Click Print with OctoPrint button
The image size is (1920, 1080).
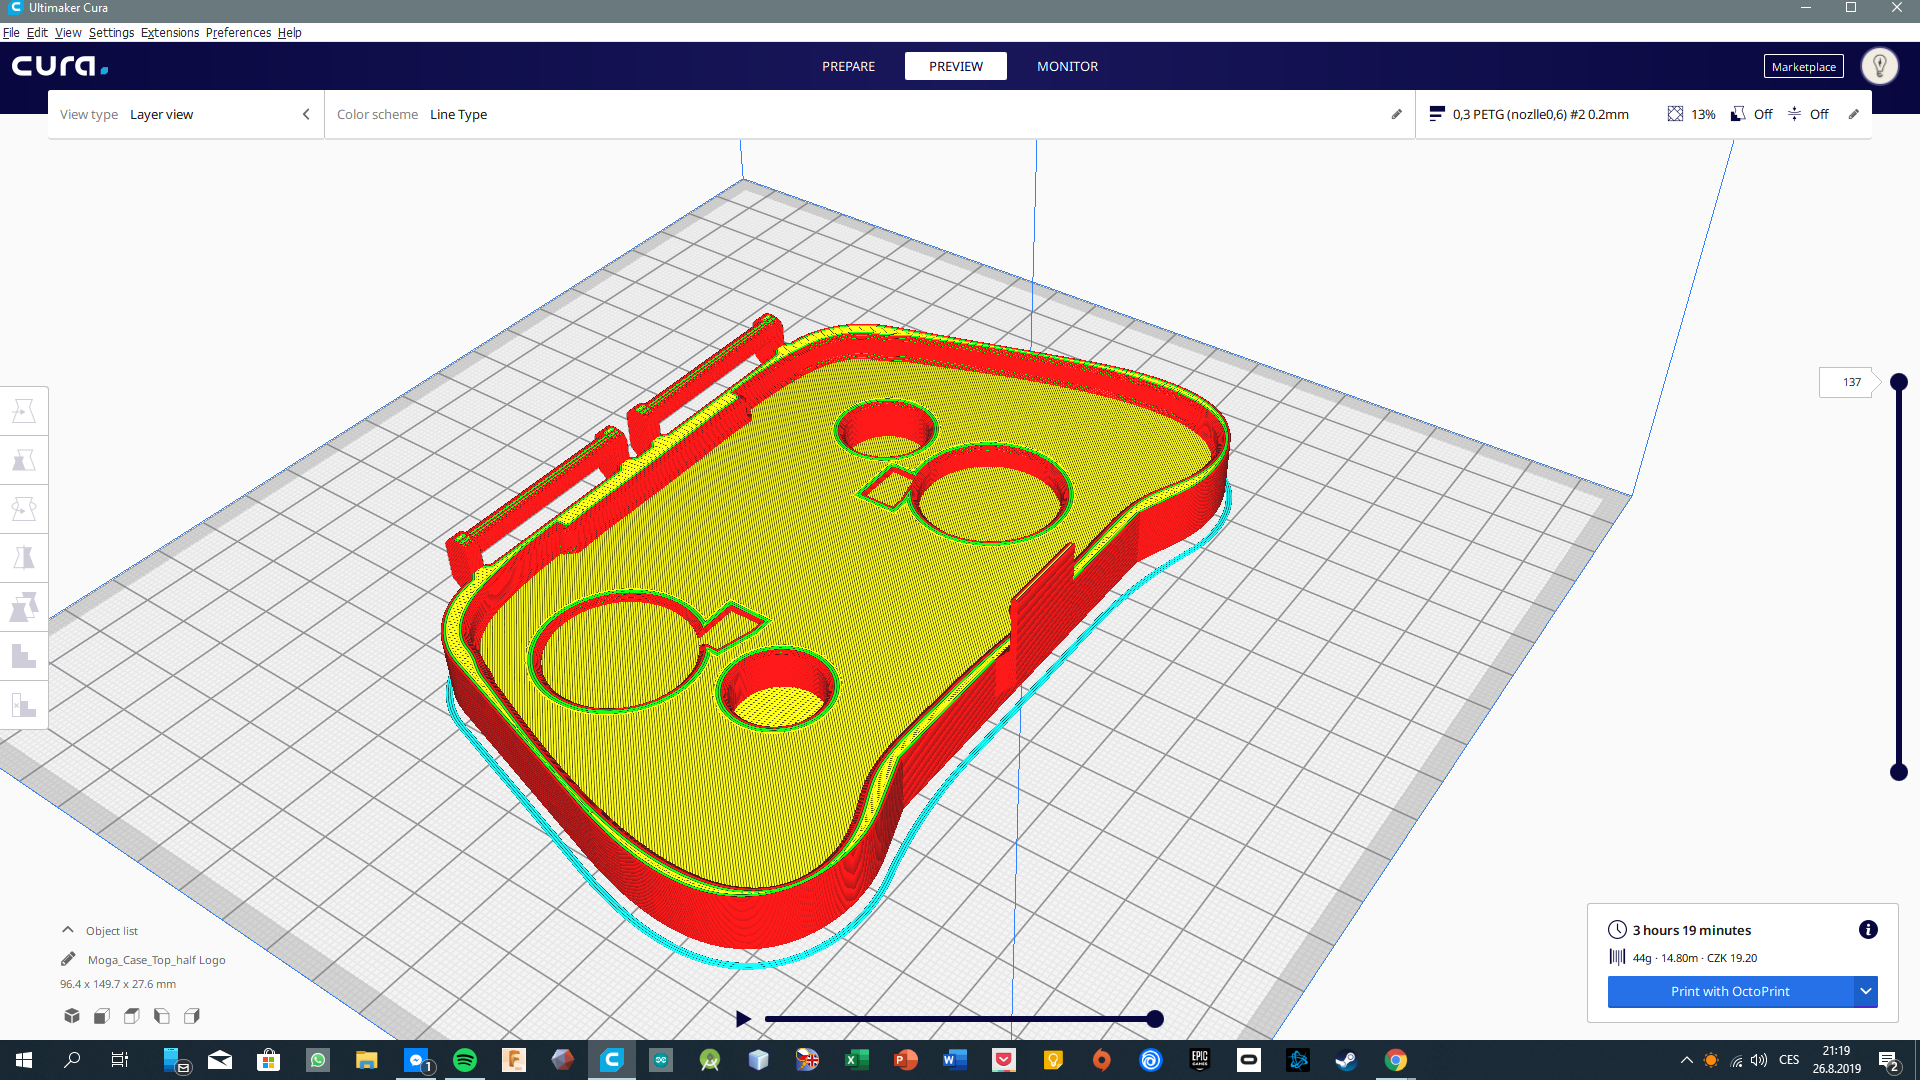[1730, 991]
